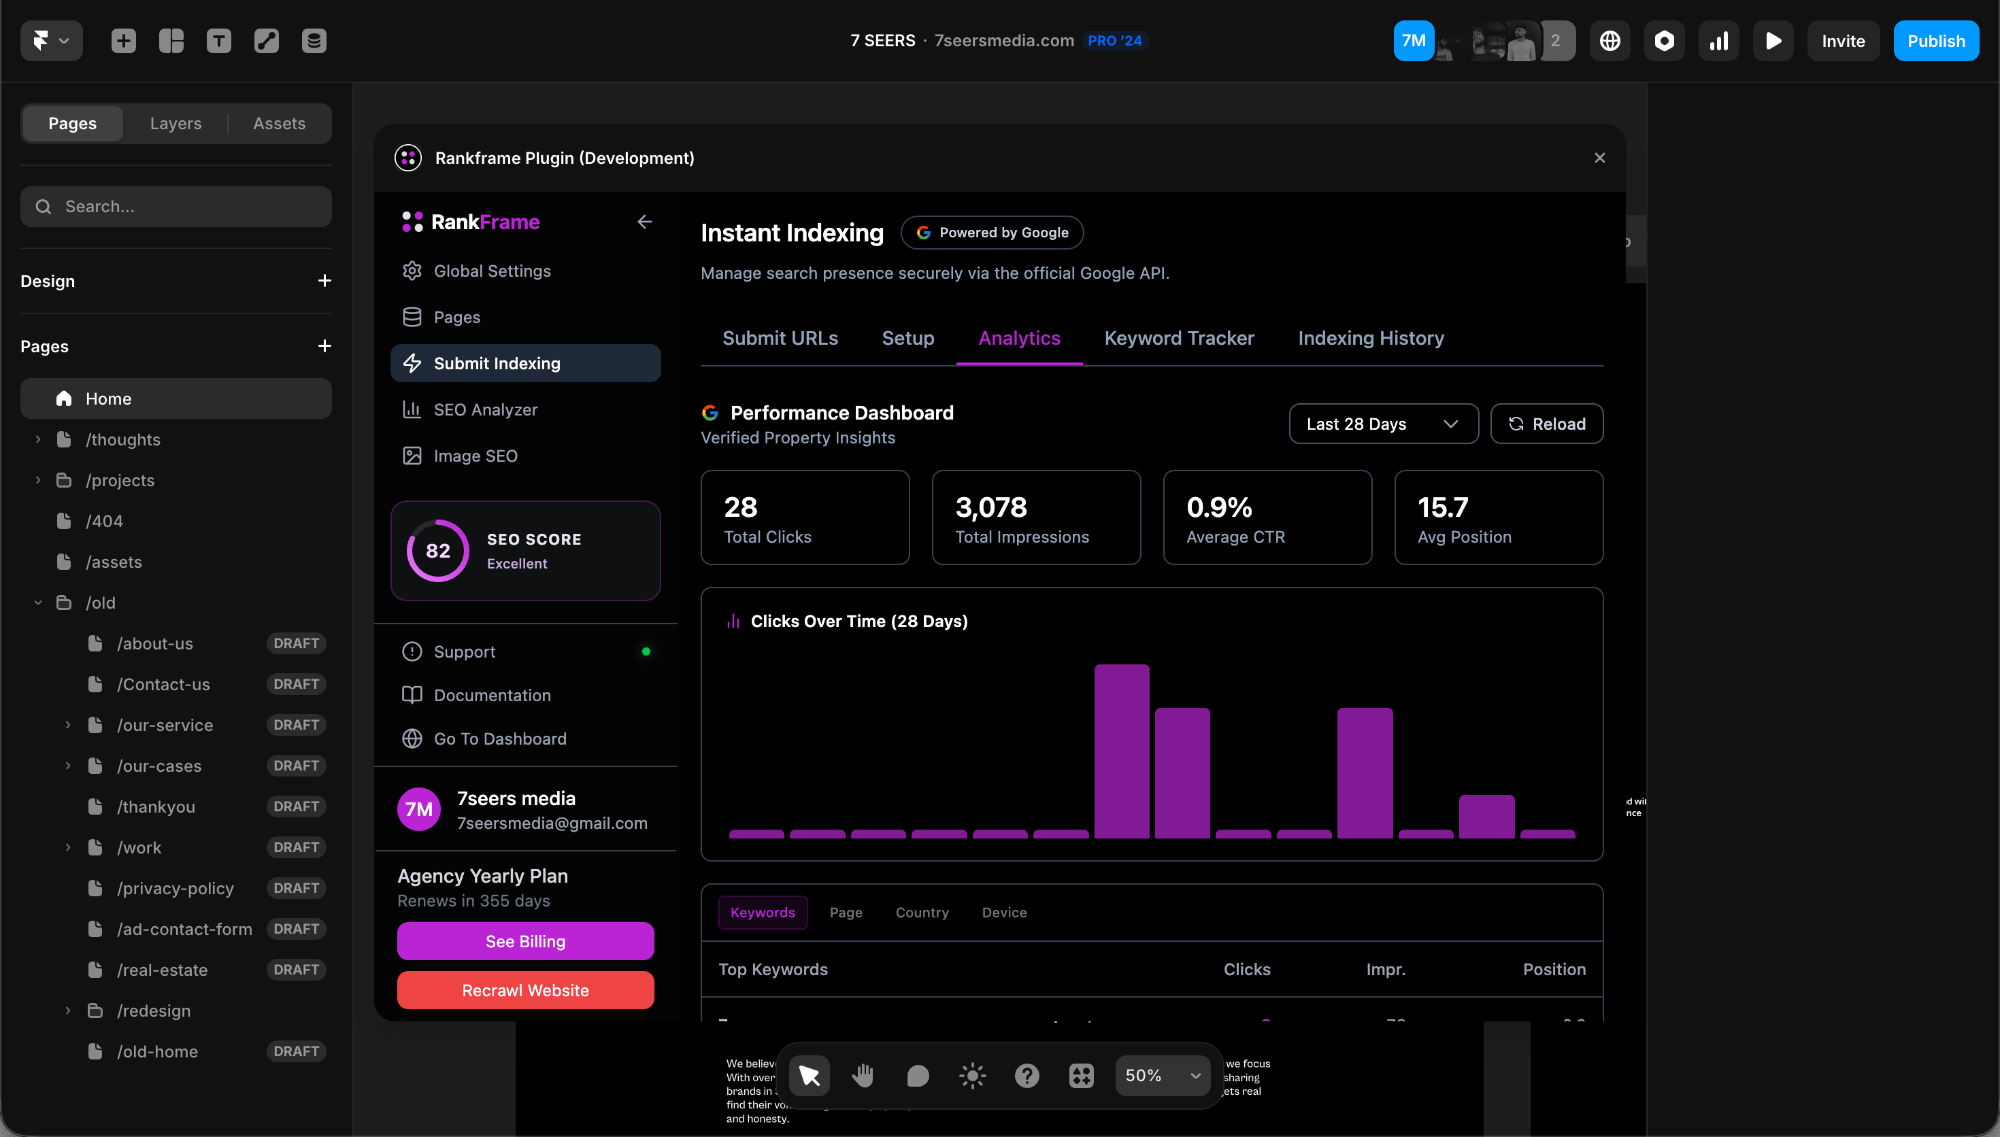Viewport: 2000px width, 1137px height.
Task: Open the comment tool in the bottom toolbar
Action: (917, 1076)
